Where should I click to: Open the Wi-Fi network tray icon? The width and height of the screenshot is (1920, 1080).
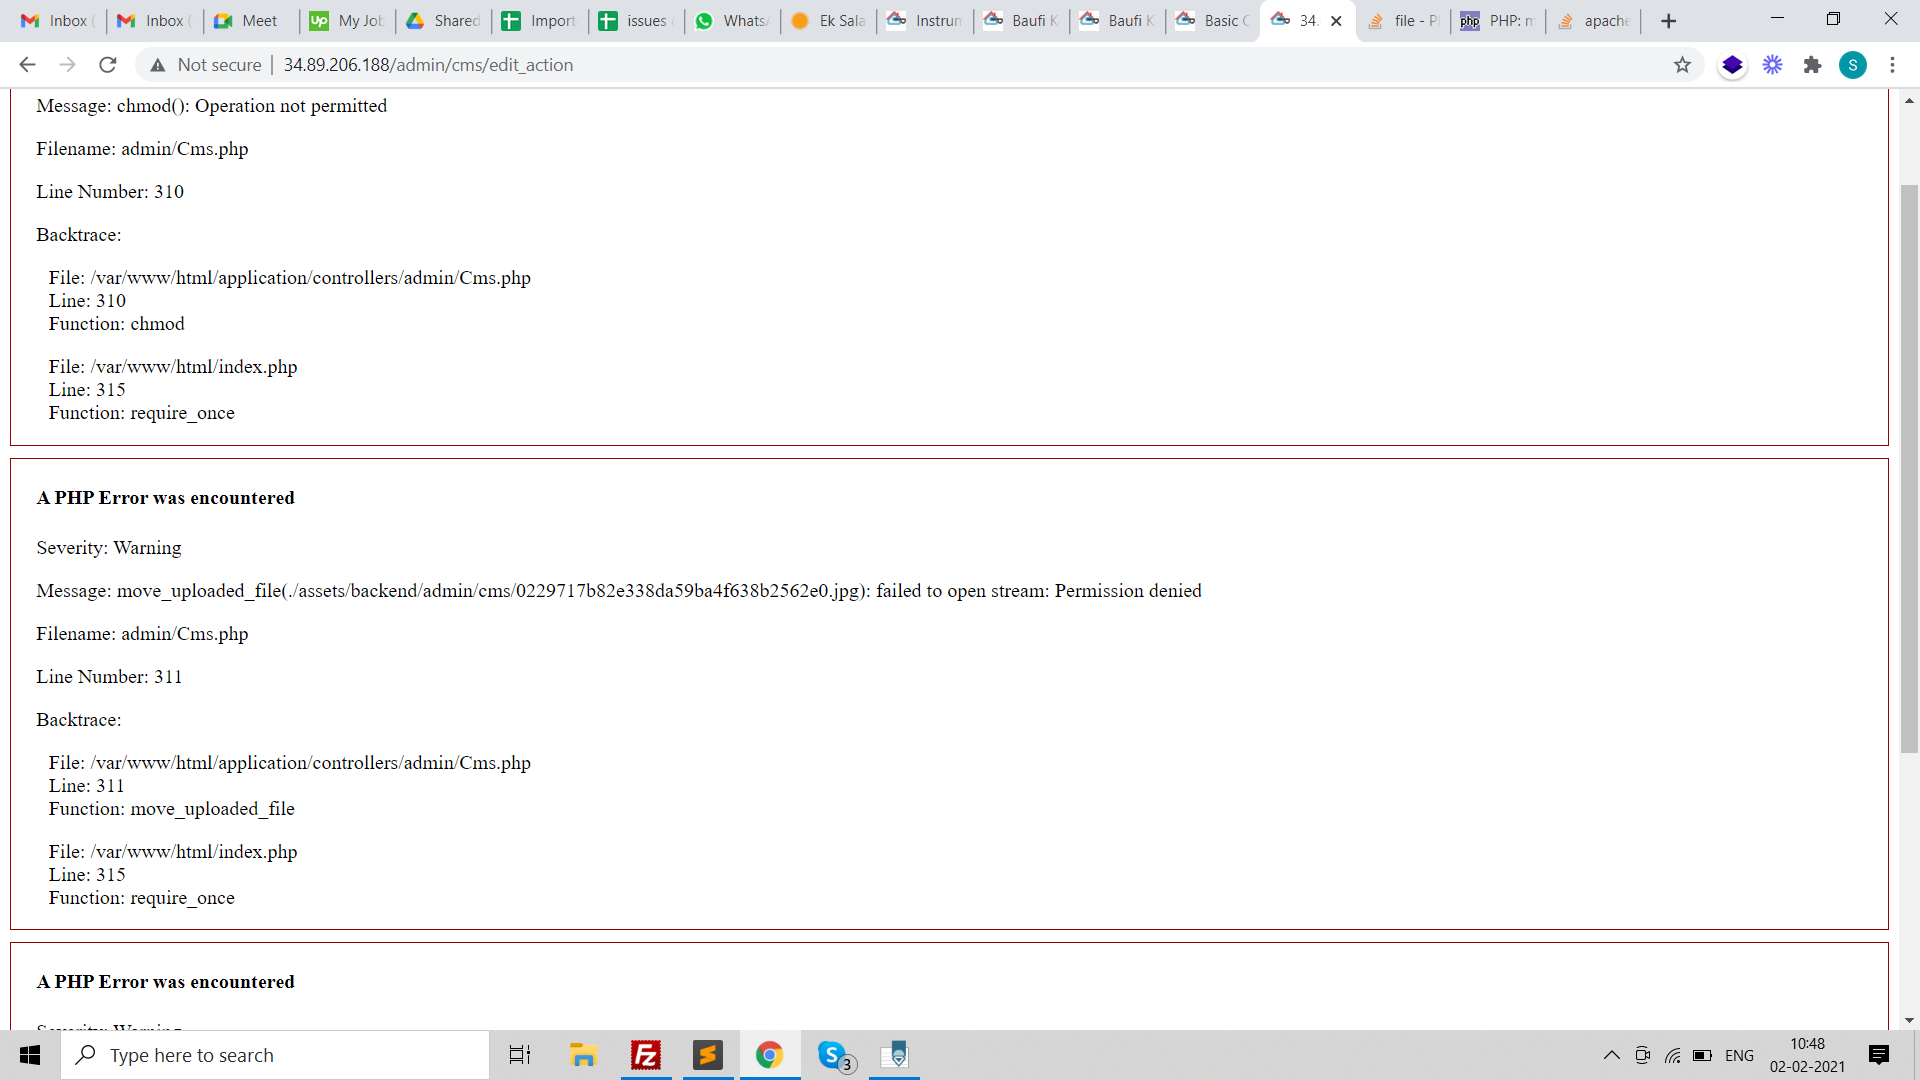pos(1672,1055)
